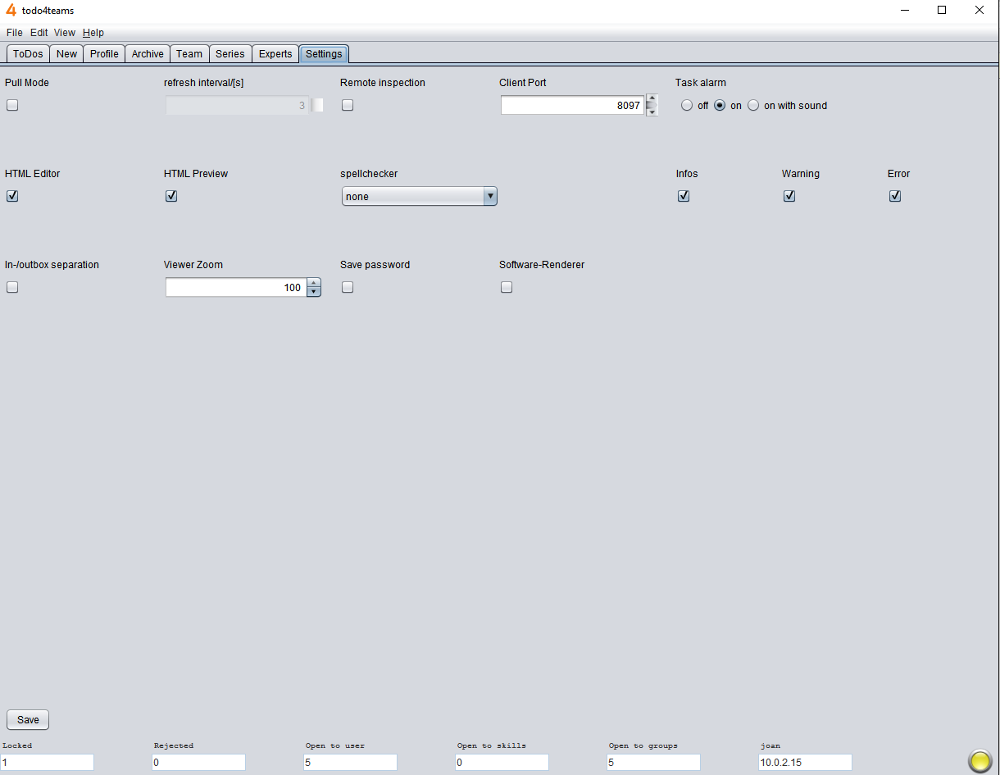Enable the Software-Renderer checkbox
1000x775 pixels.
506,287
